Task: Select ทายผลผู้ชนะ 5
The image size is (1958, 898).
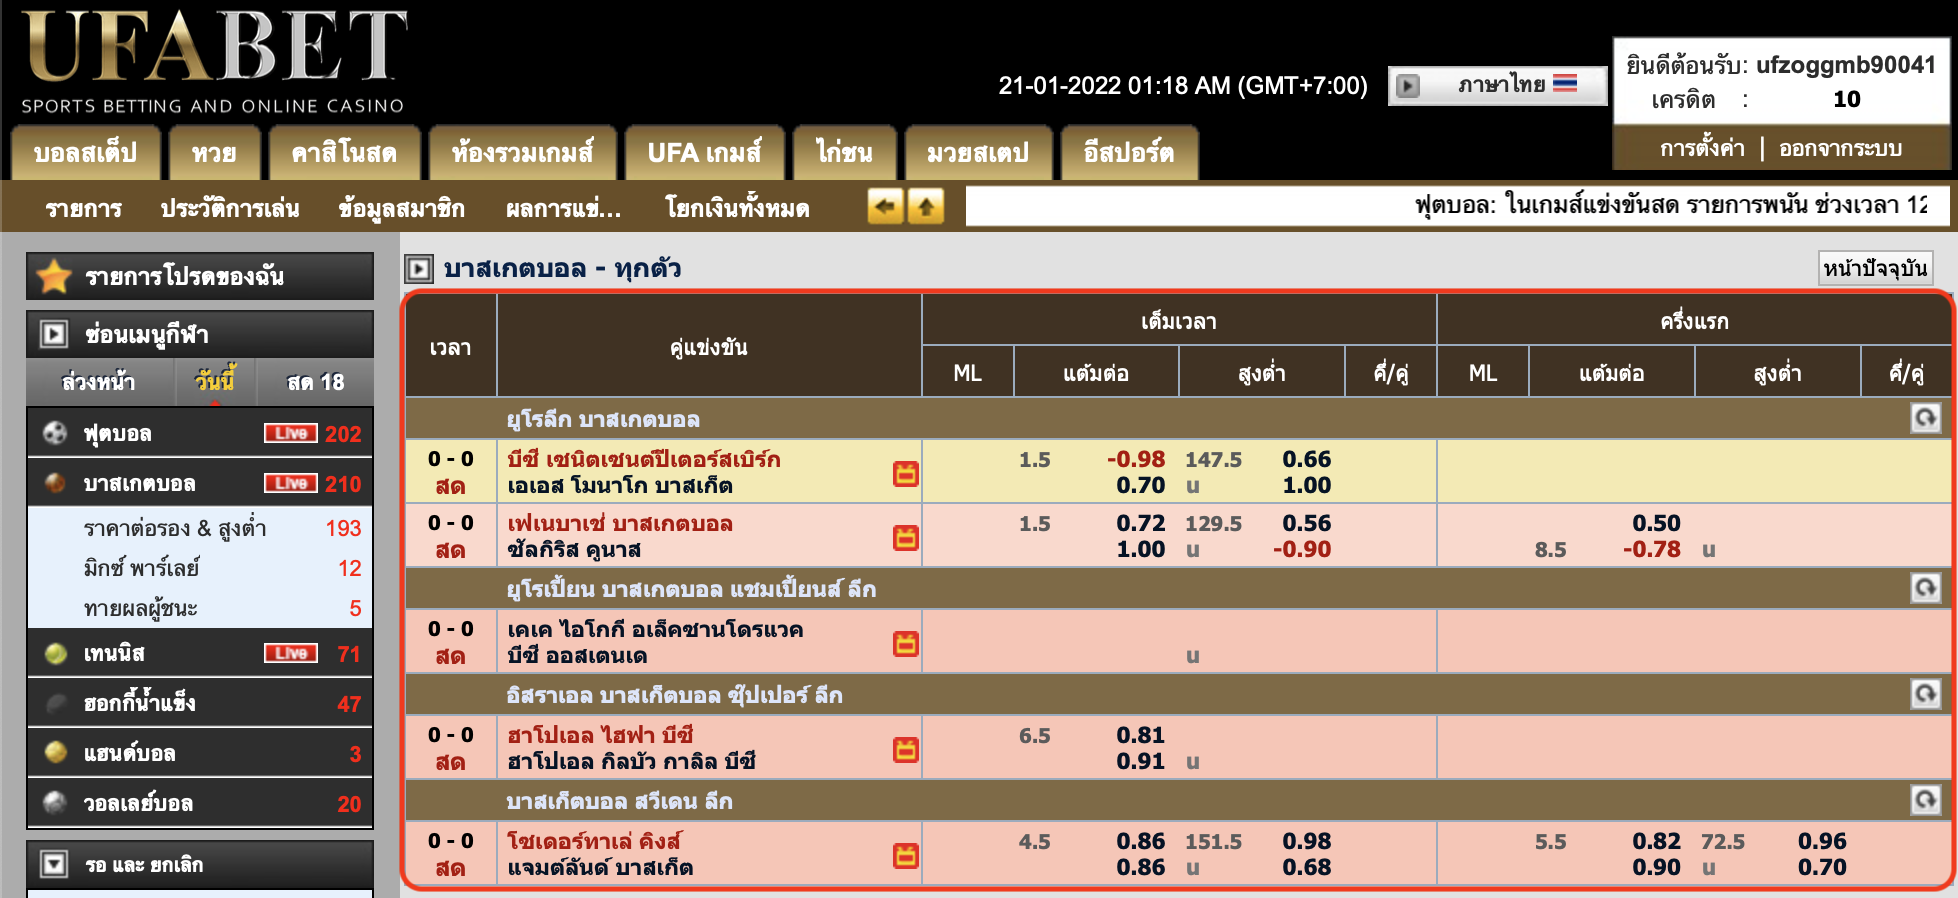Action: click(200, 608)
